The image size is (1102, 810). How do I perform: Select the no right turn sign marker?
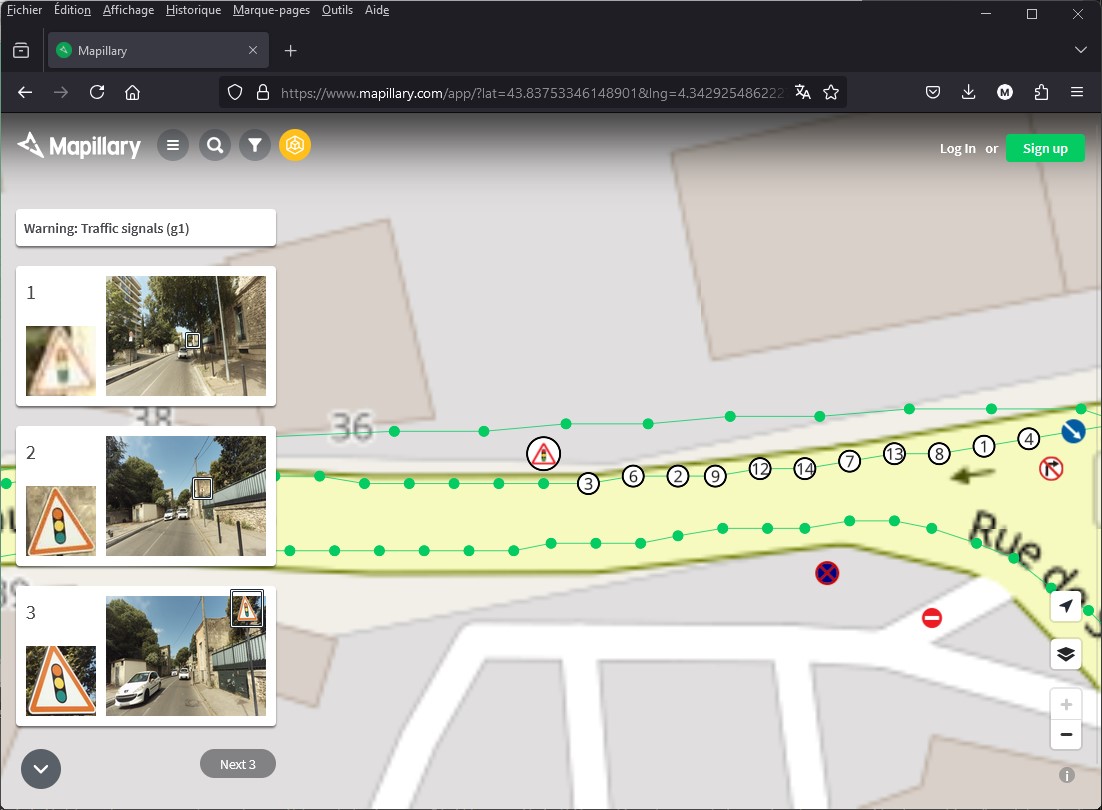tap(1051, 469)
